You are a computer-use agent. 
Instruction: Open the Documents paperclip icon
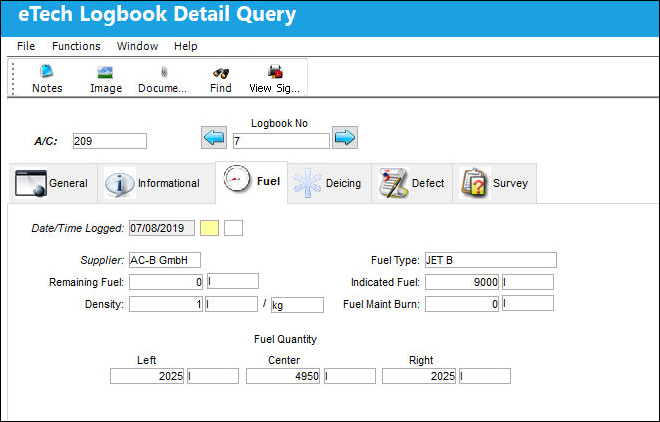[164, 72]
